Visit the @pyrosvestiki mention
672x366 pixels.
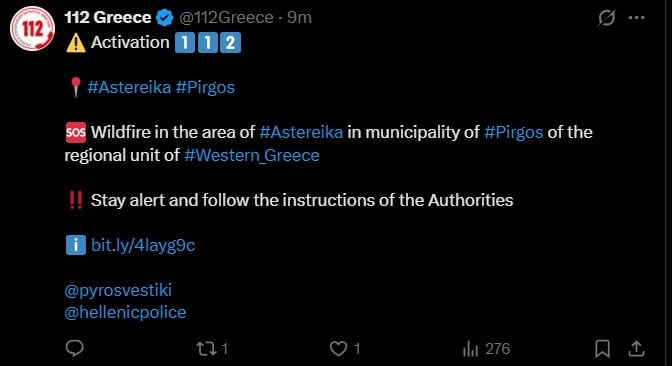tap(118, 290)
